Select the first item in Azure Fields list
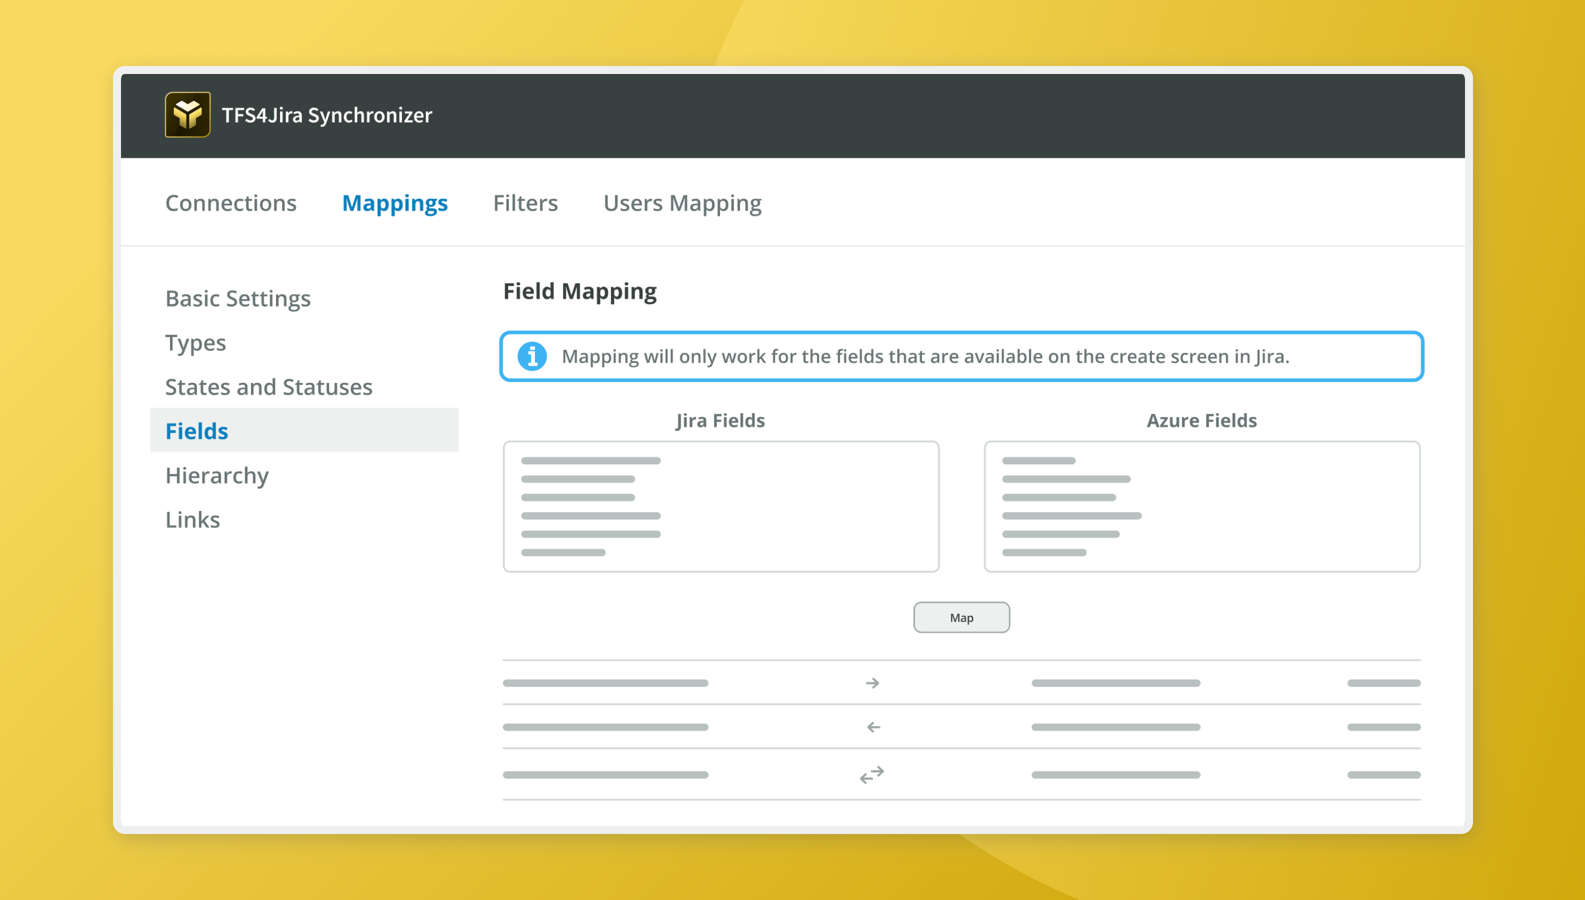The image size is (1585, 900). click(x=1039, y=461)
